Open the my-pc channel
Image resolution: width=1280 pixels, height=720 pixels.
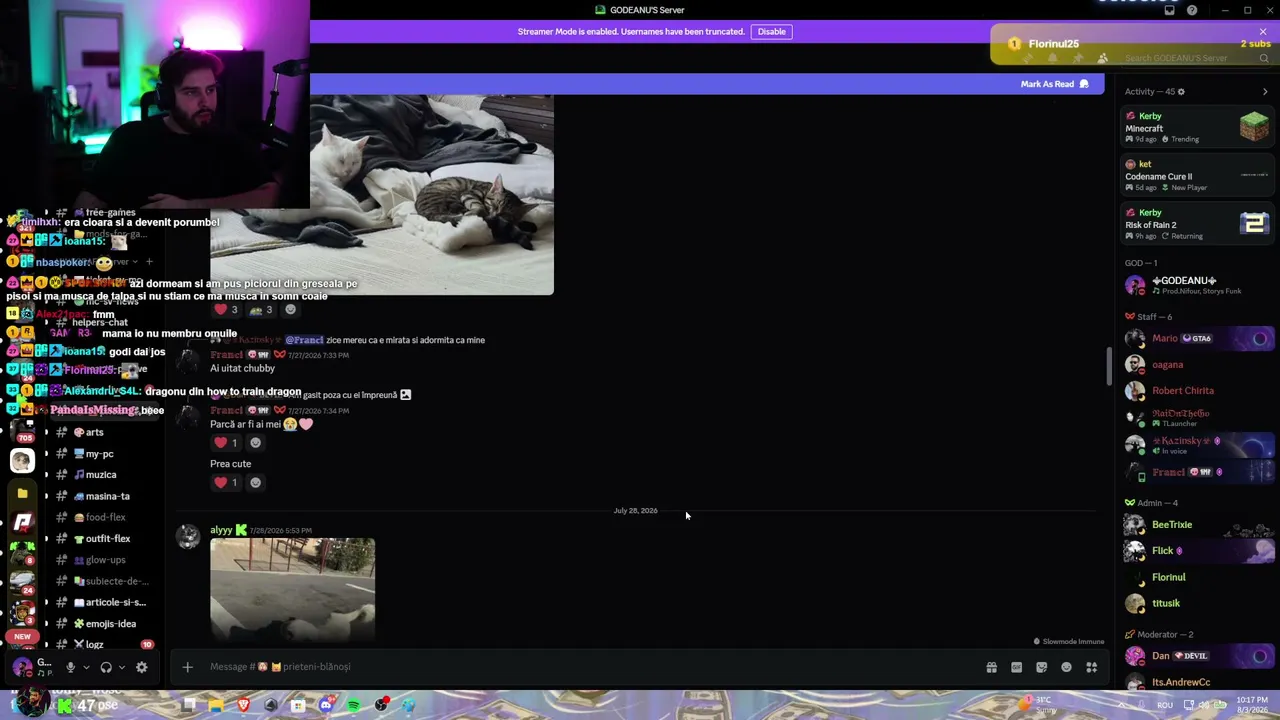coord(99,454)
